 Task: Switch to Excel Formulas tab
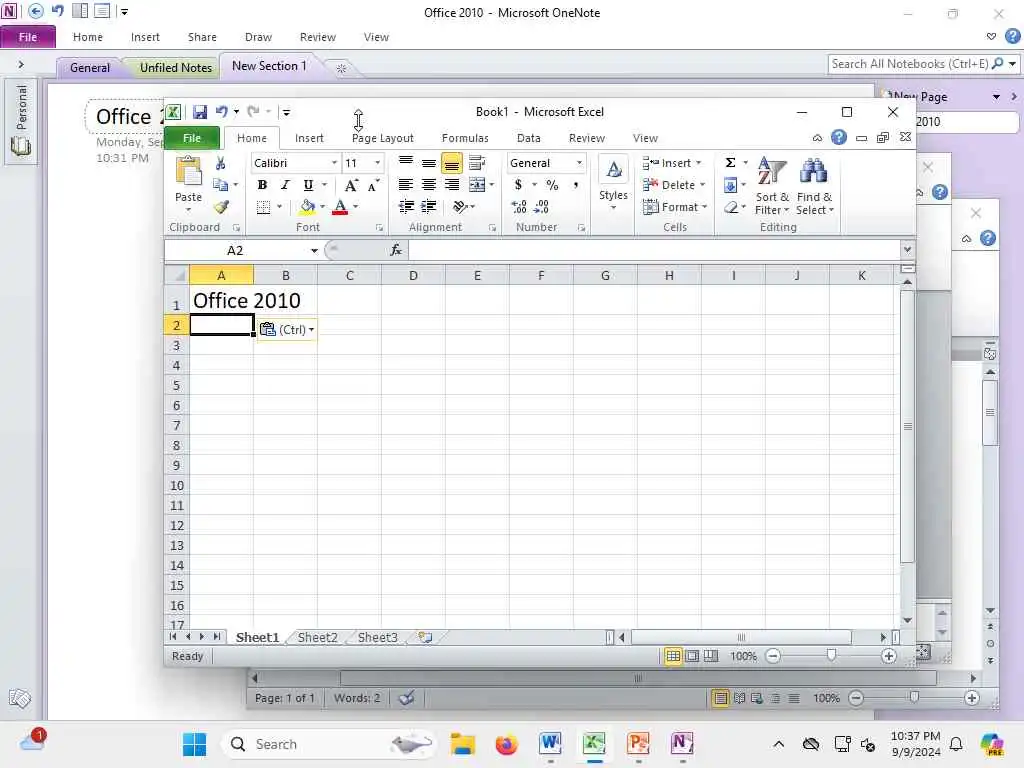click(x=465, y=138)
